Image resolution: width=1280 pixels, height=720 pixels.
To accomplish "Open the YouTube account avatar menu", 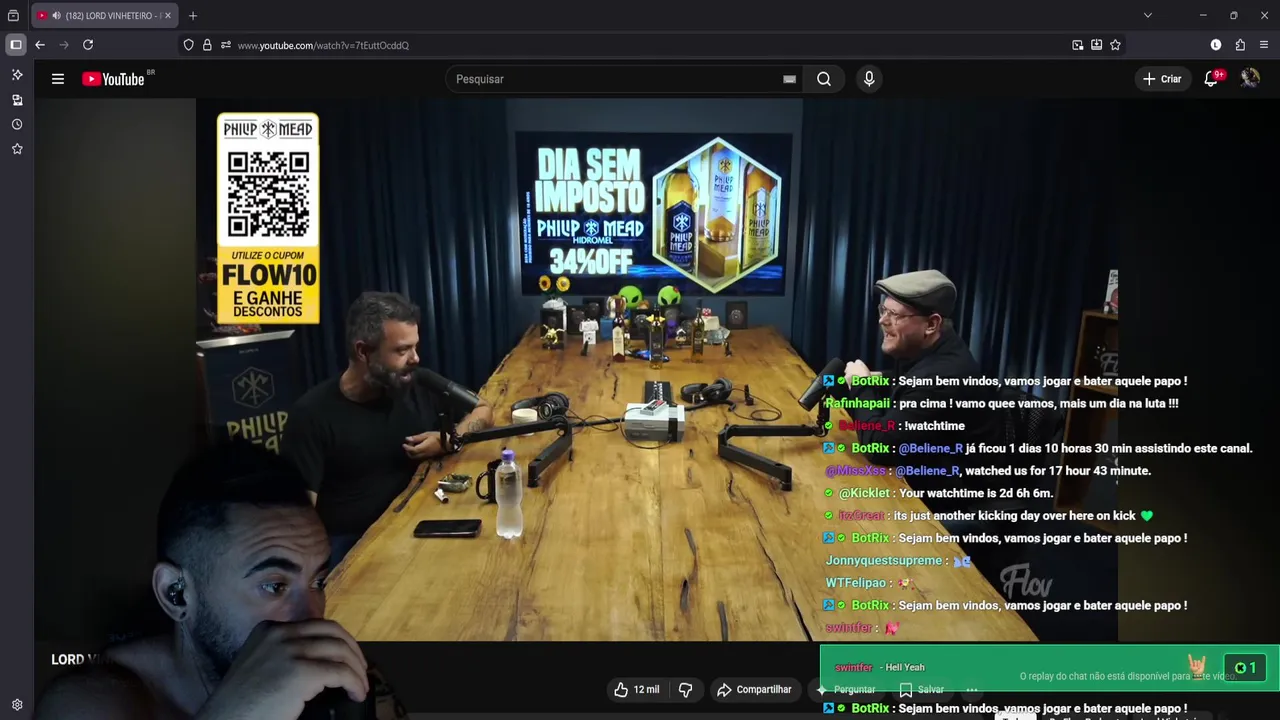I will tap(1250, 79).
